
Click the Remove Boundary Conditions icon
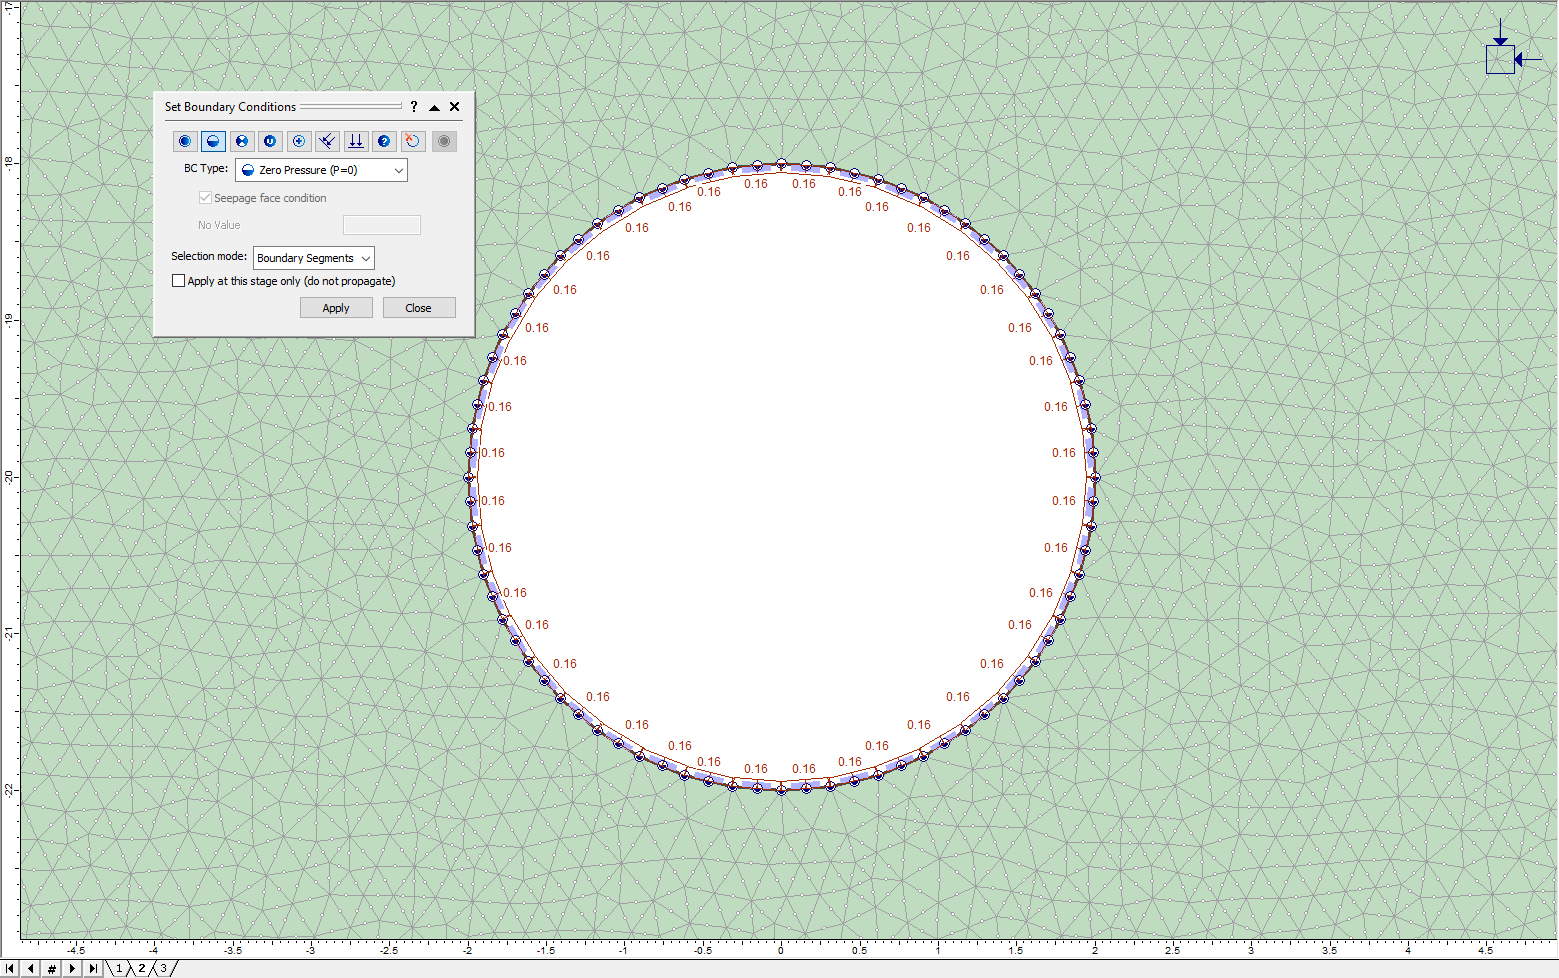coord(412,141)
